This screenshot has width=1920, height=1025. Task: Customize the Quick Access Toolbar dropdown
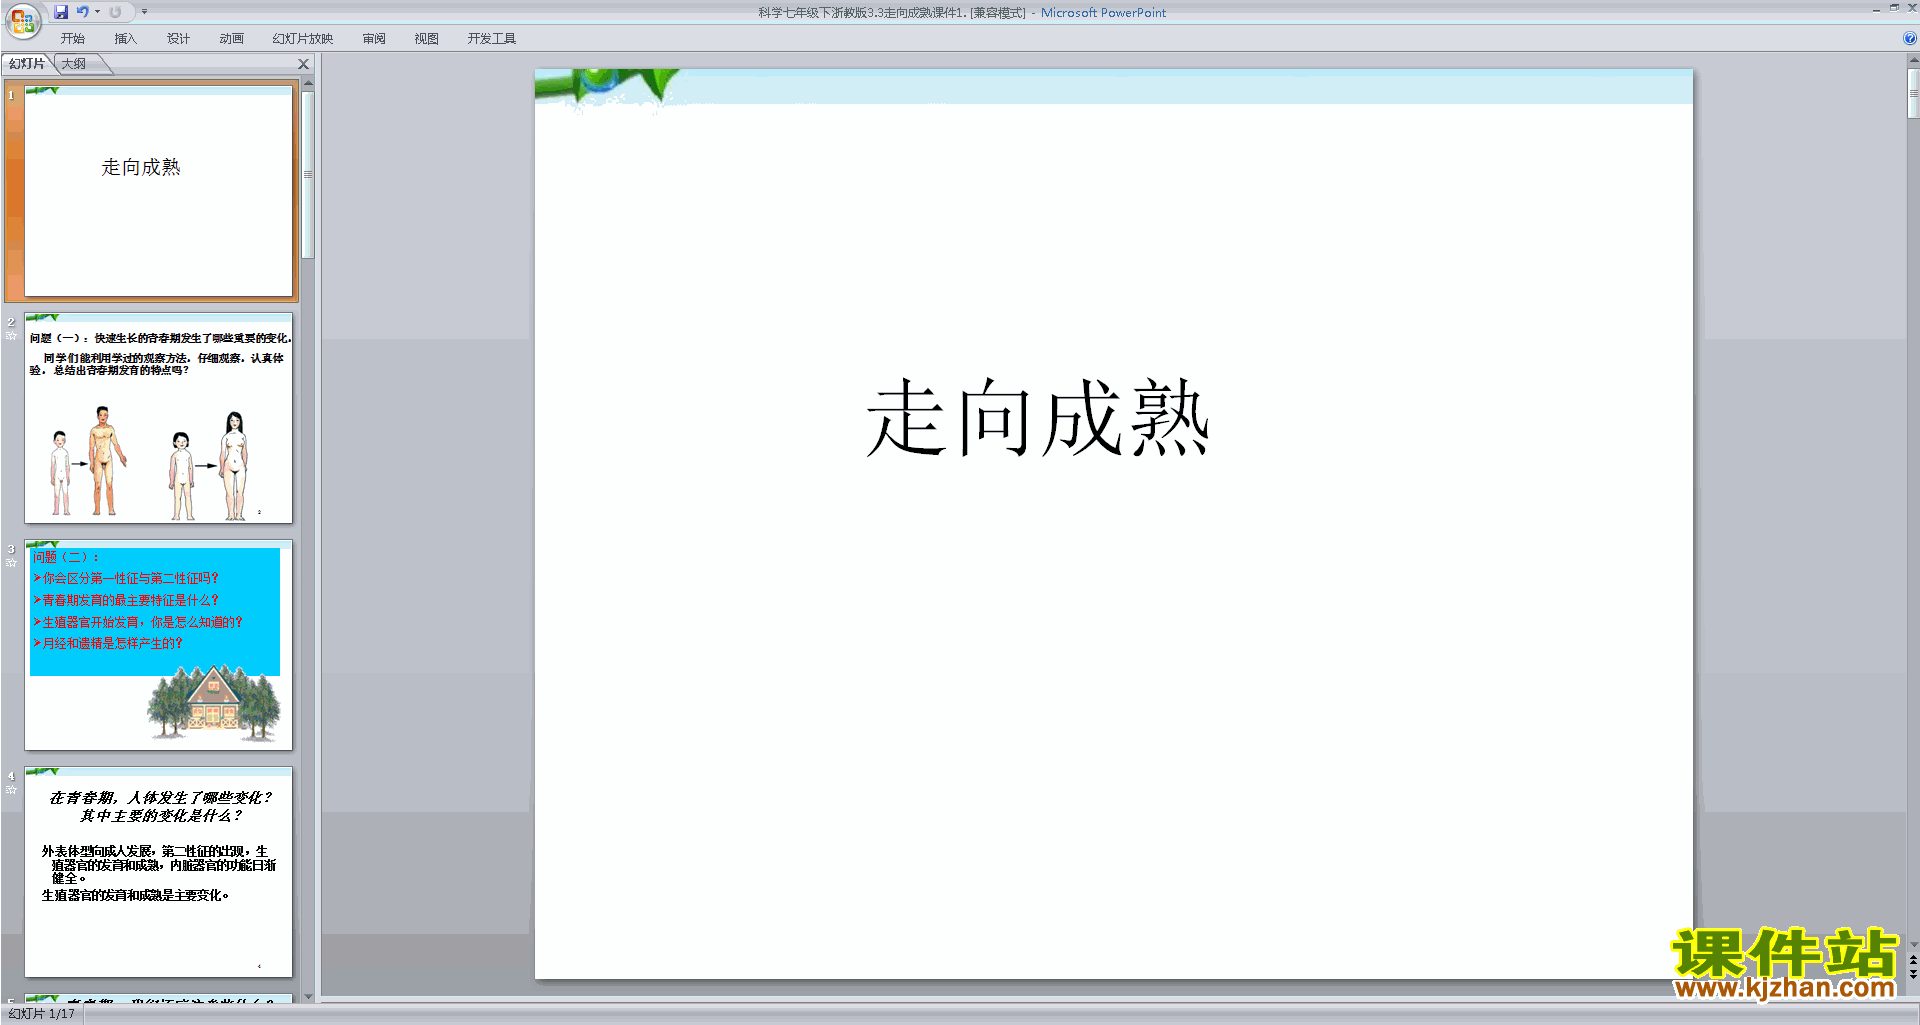(144, 12)
